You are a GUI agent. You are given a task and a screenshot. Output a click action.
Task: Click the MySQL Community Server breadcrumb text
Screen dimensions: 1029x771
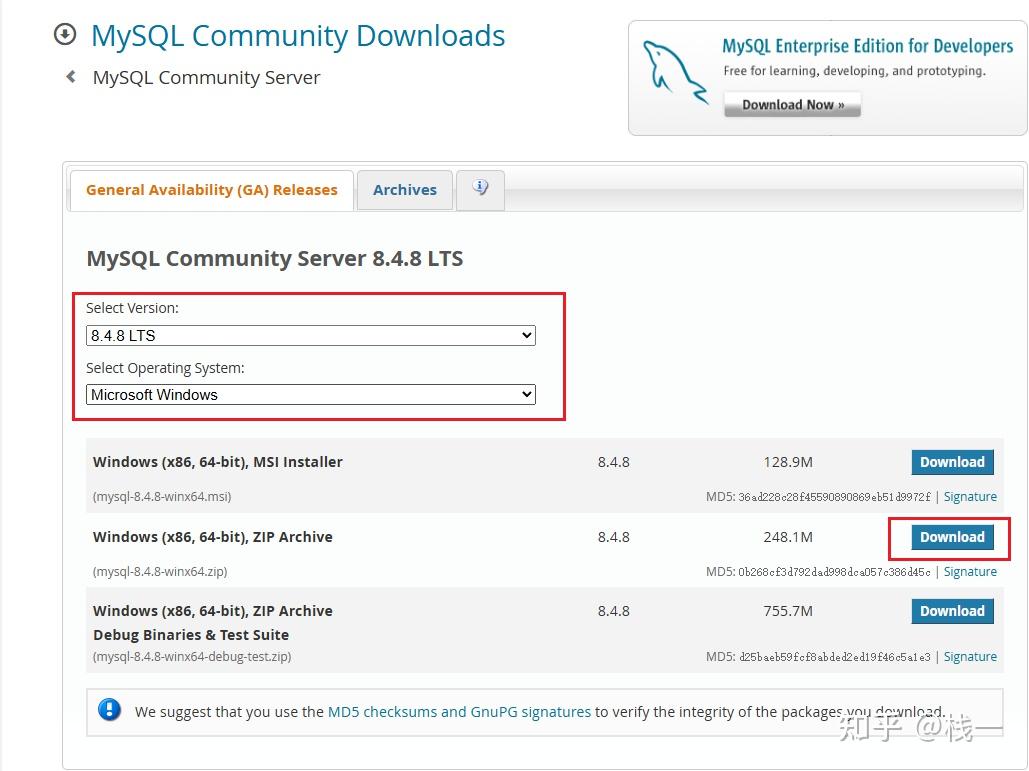206,77
